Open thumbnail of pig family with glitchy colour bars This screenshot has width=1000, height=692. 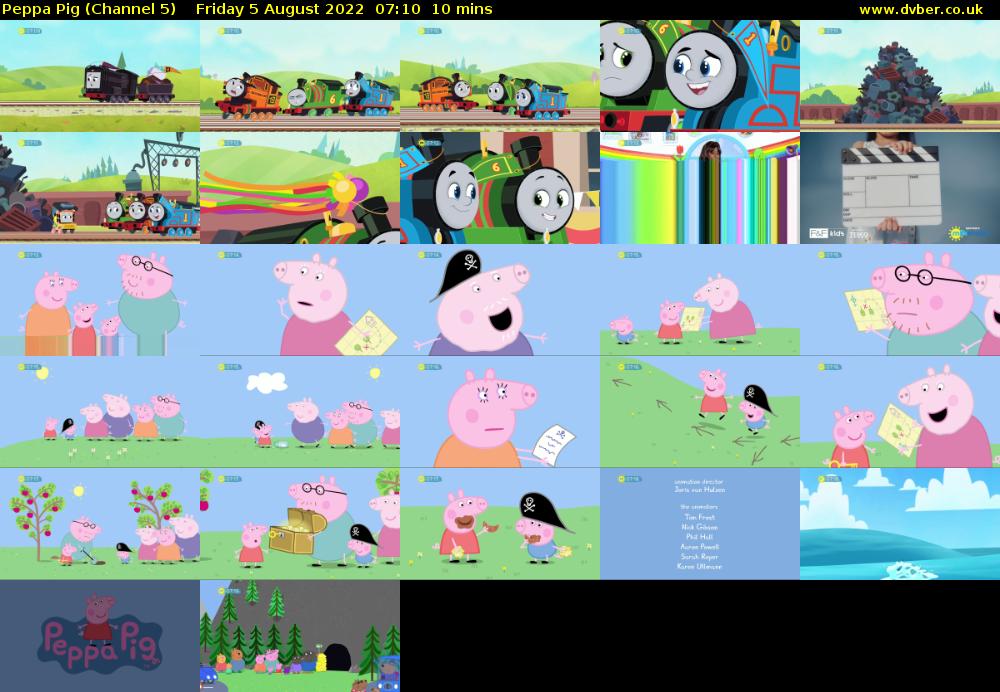click(99, 300)
